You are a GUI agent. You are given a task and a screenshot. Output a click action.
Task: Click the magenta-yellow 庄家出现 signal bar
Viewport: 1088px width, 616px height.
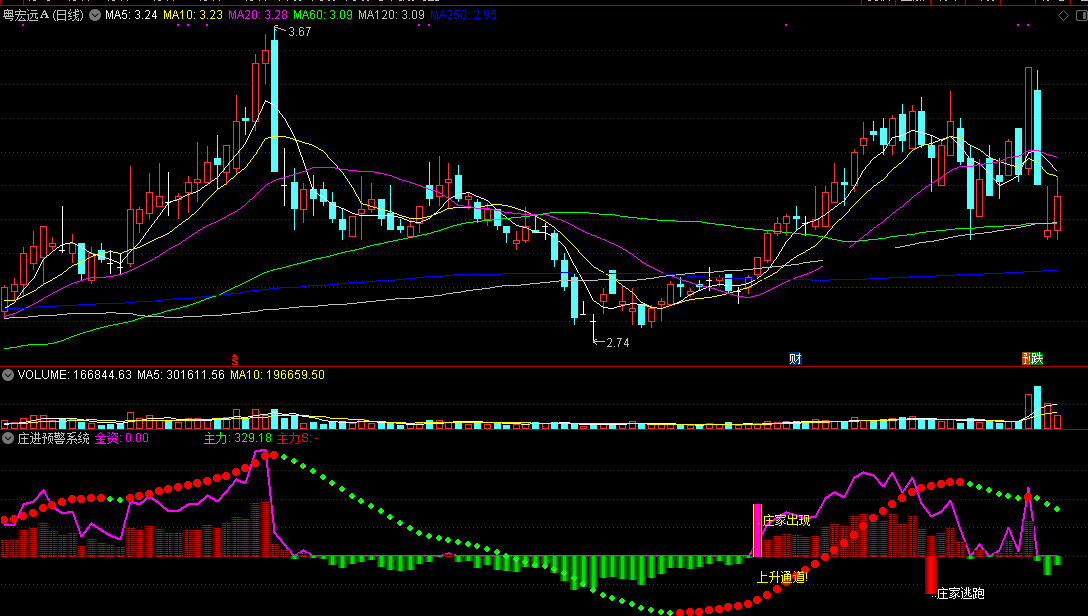coord(757,531)
